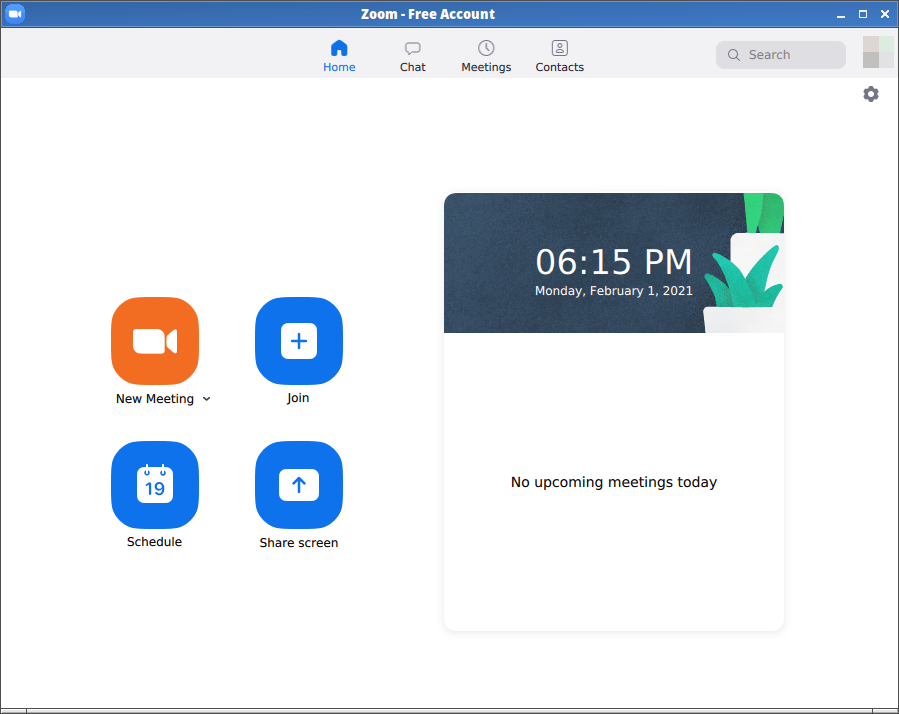899x714 pixels.
Task: Click the Monday, February 1, 2021 date
Action: pyautogui.click(x=613, y=291)
